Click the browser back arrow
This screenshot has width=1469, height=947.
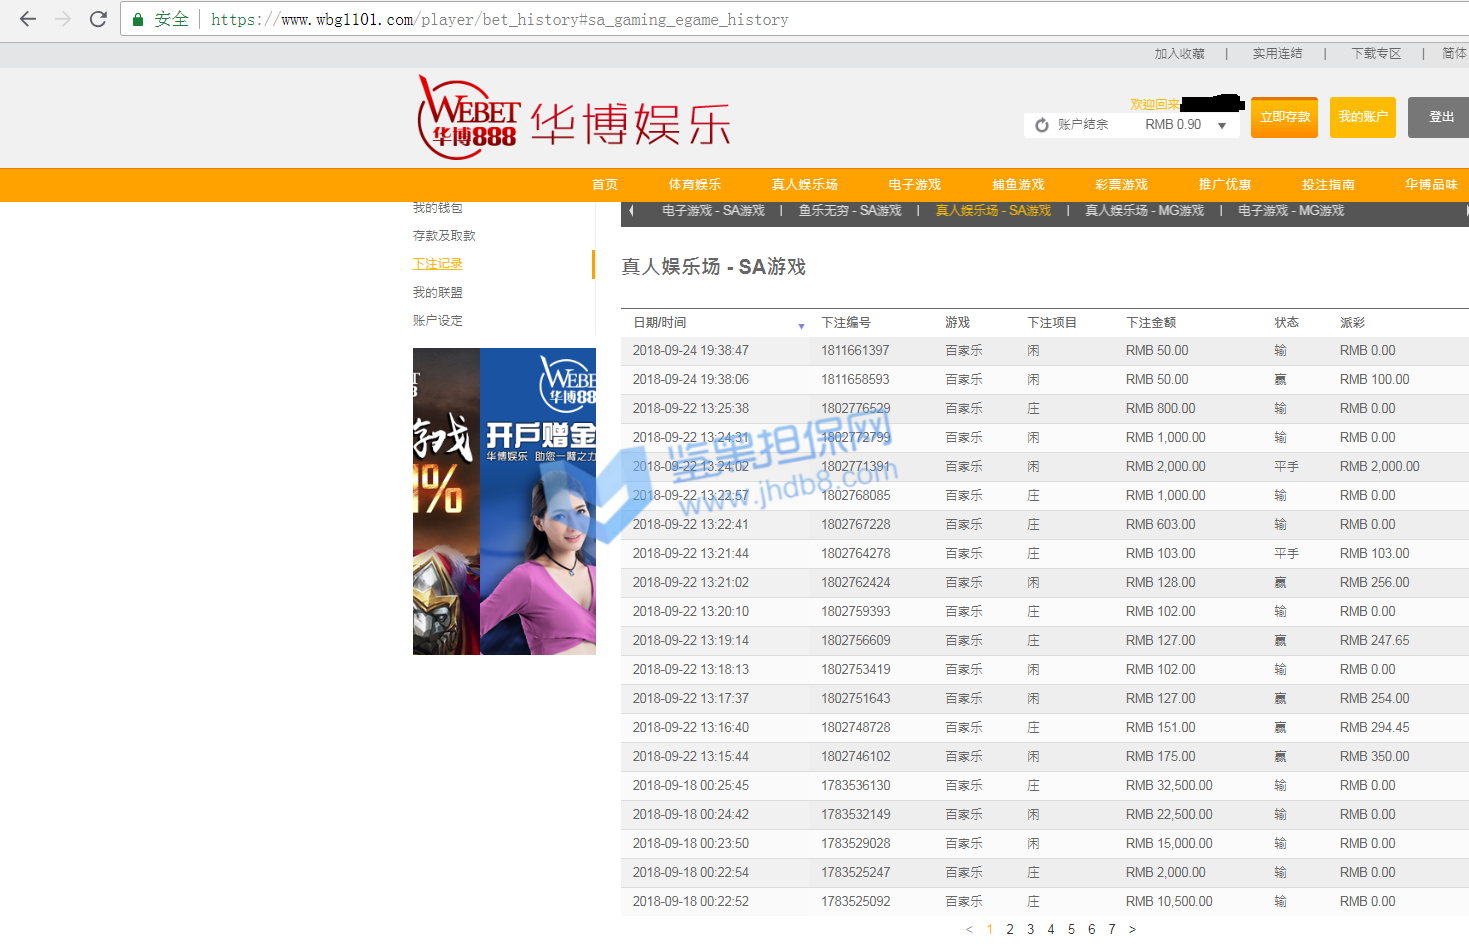point(28,19)
